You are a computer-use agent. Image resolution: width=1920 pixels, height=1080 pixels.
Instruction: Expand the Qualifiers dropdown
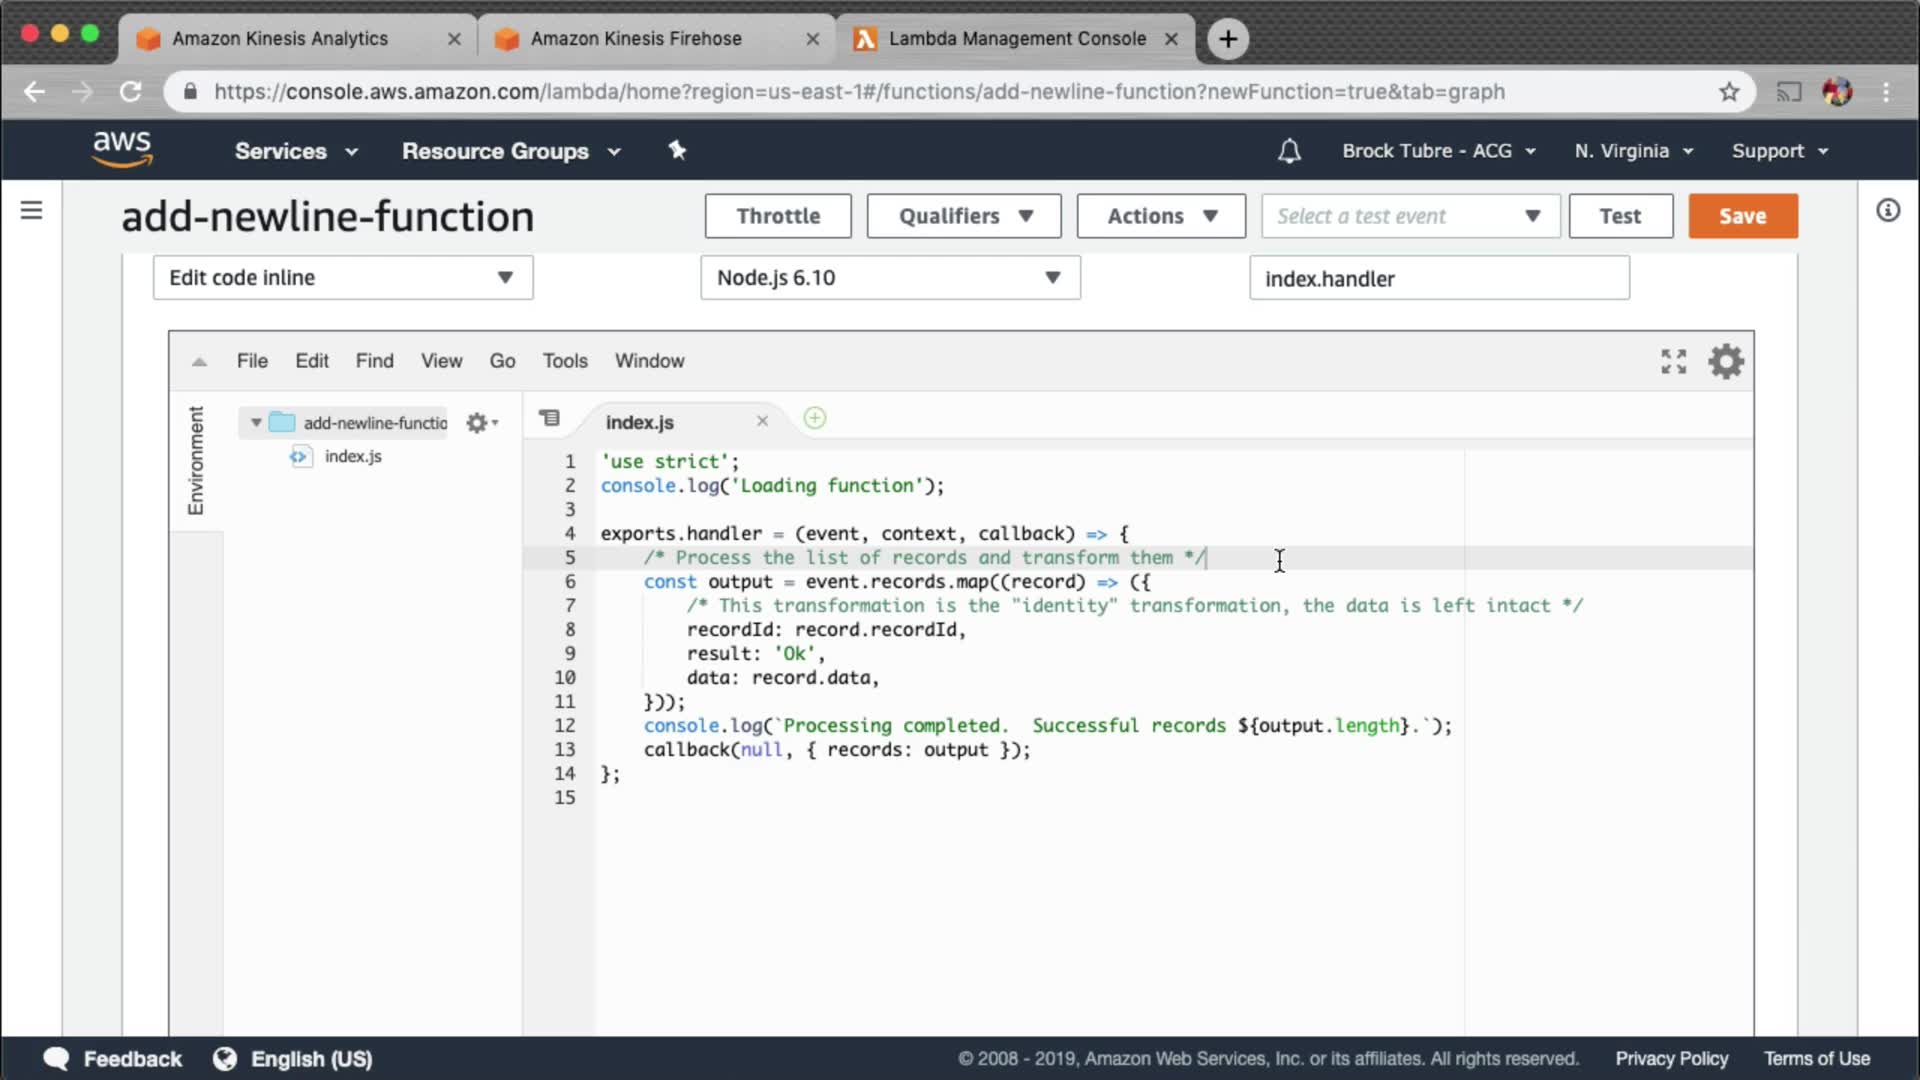963,216
